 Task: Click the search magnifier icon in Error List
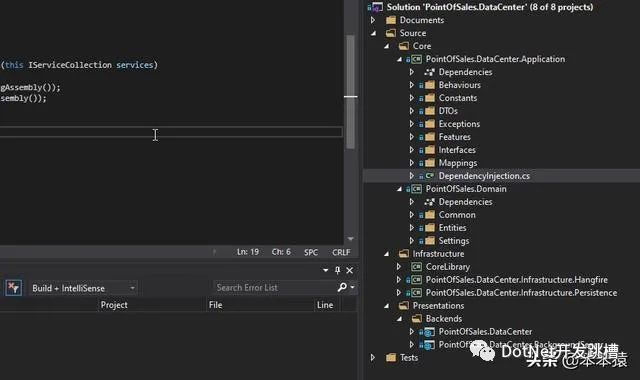(342, 287)
